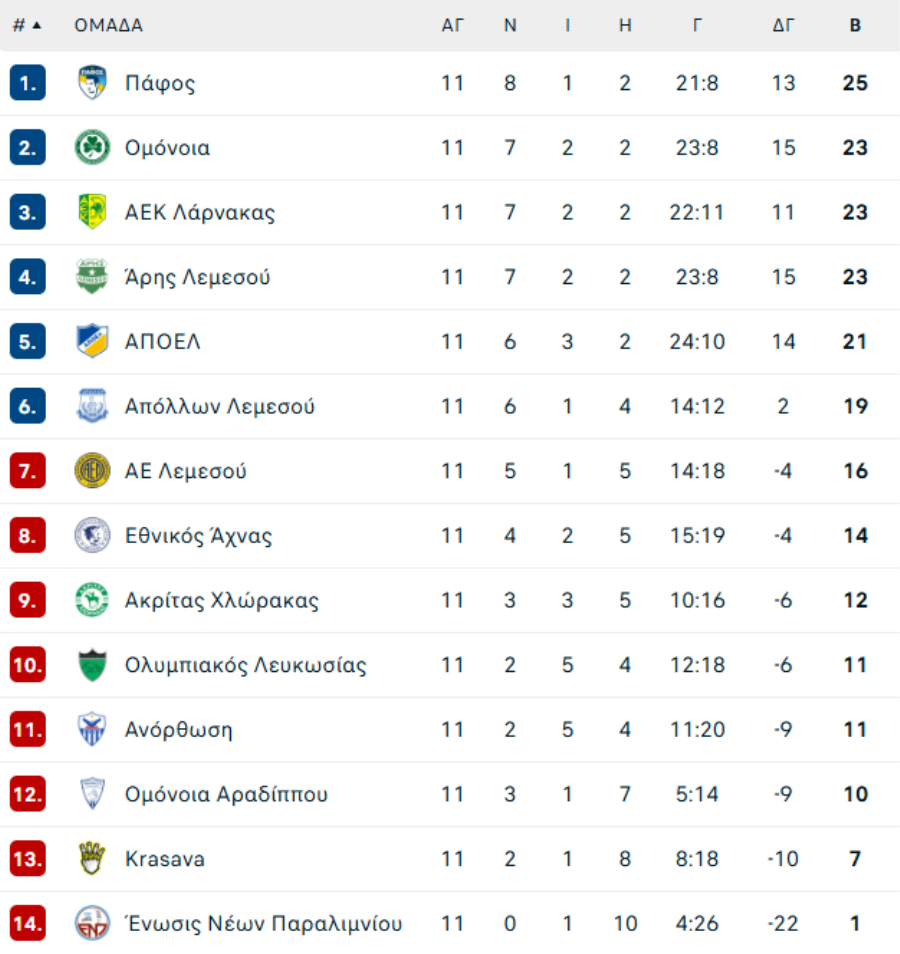Click the blue position 1 badge

tap(28, 83)
